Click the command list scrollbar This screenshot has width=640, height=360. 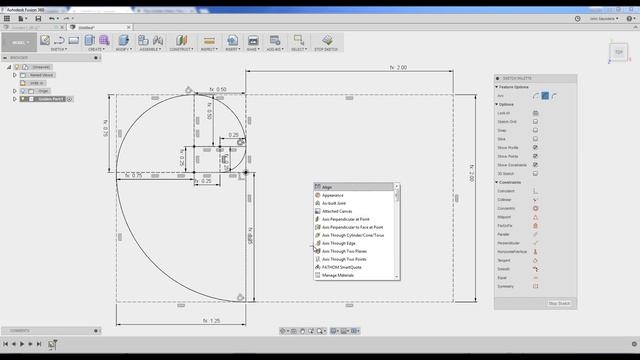(x=397, y=231)
